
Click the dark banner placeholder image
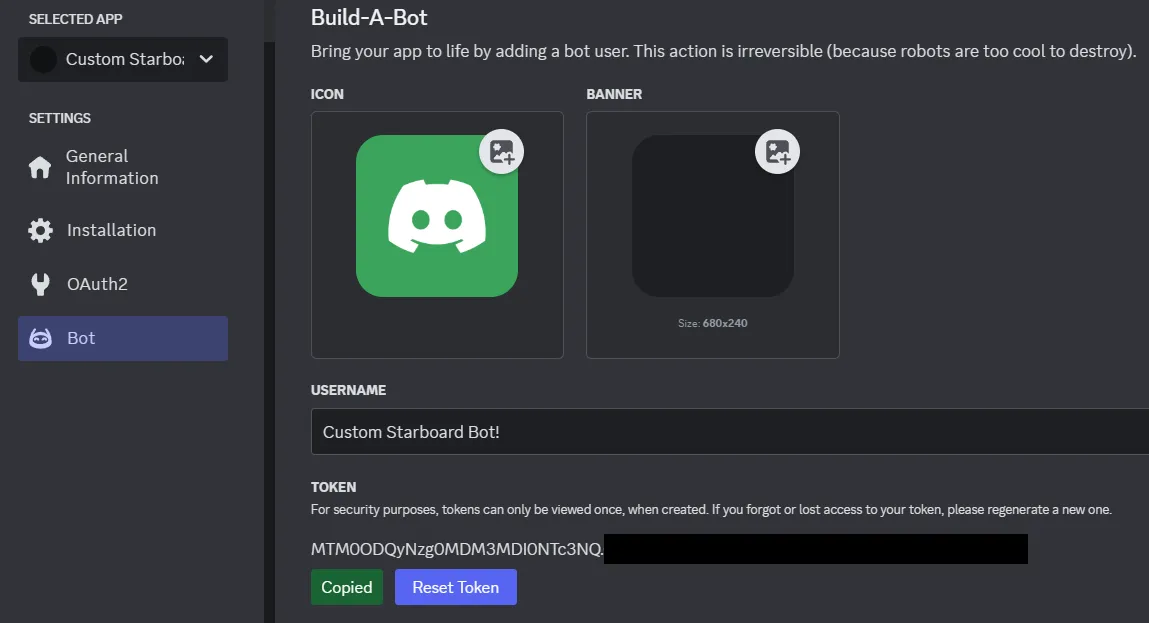click(x=713, y=216)
